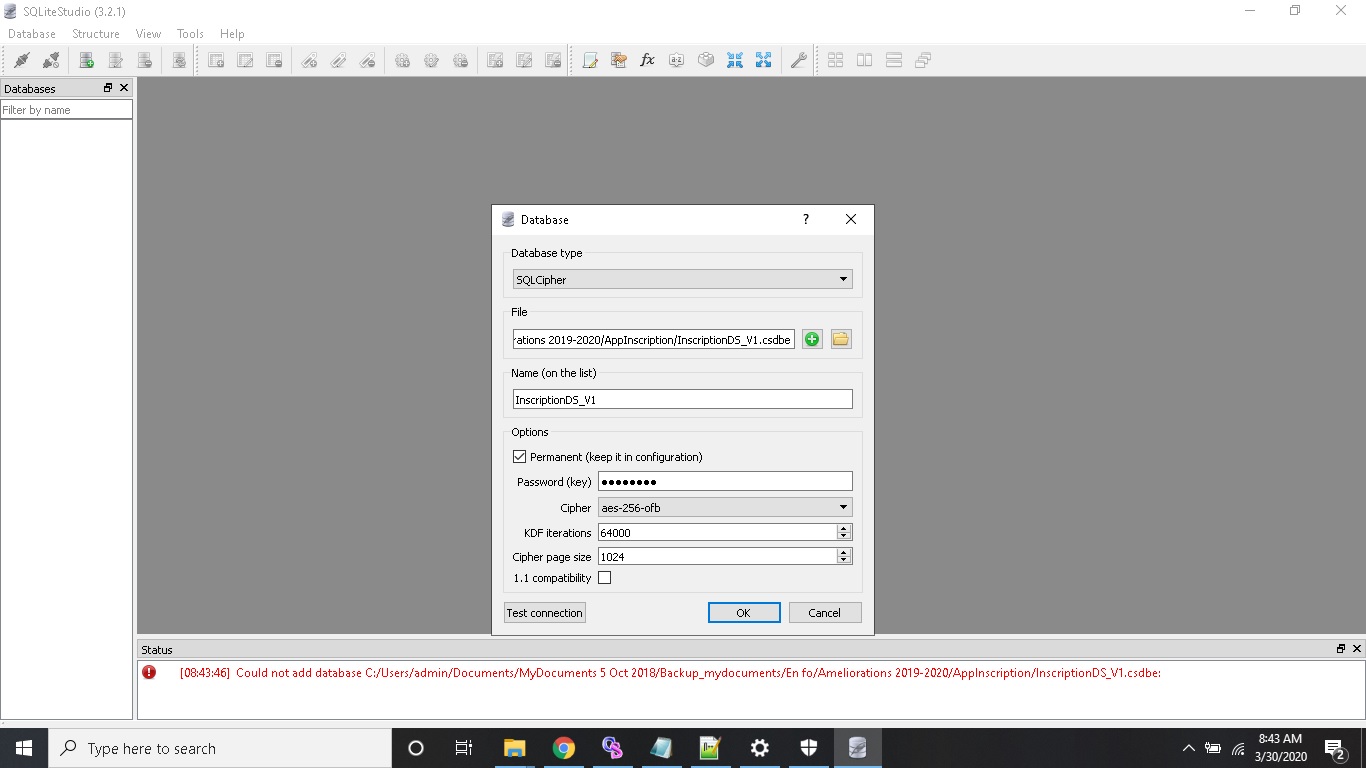Click the Edit table toolbar icon
This screenshot has height=768, width=1366.
[245, 60]
